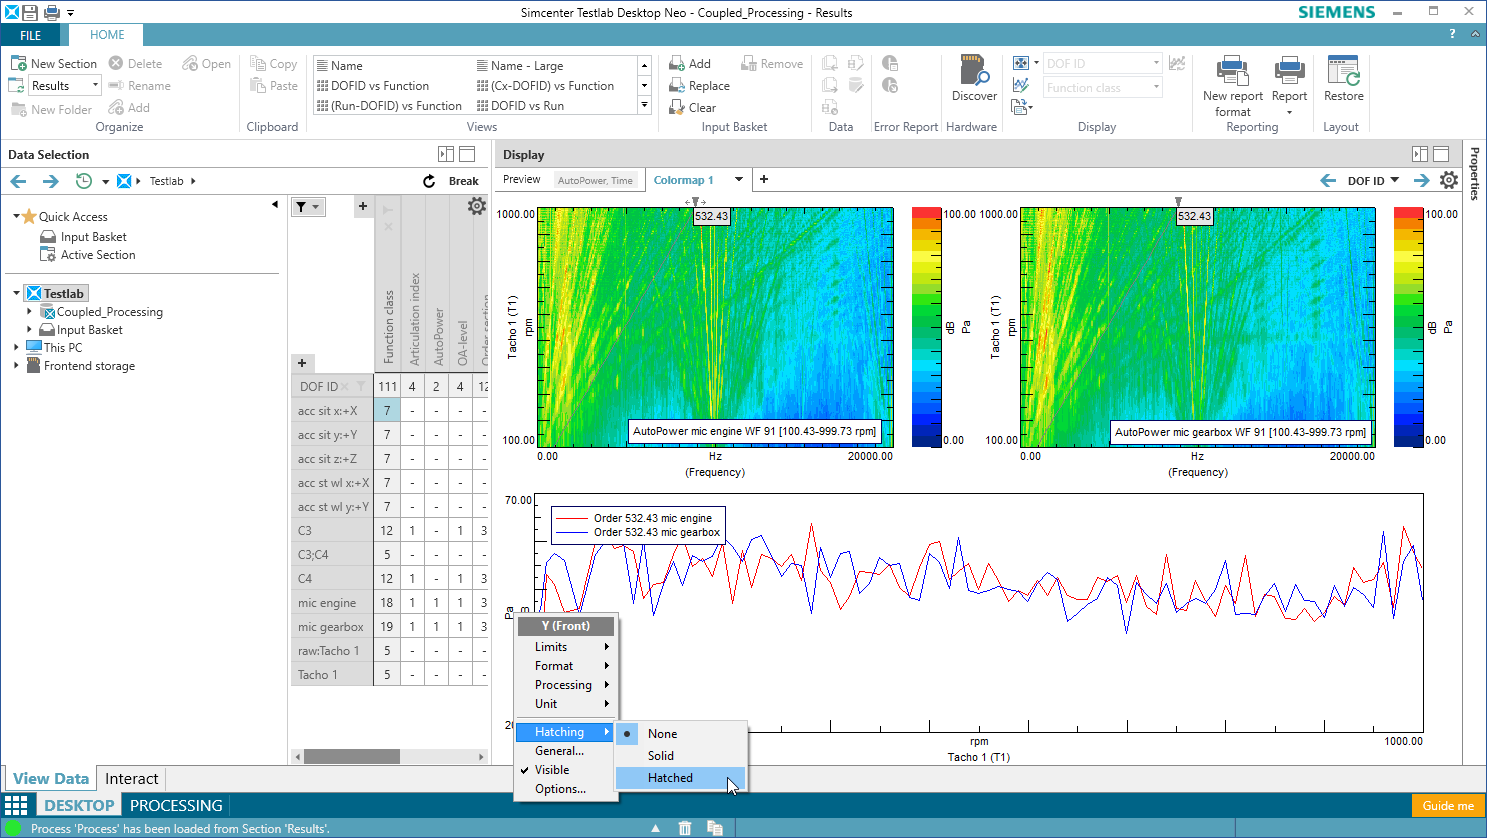Image resolution: width=1487 pixels, height=838 pixels.
Task: Choose Hatched in the Hatching submenu
Action: [x=682, y=778]
